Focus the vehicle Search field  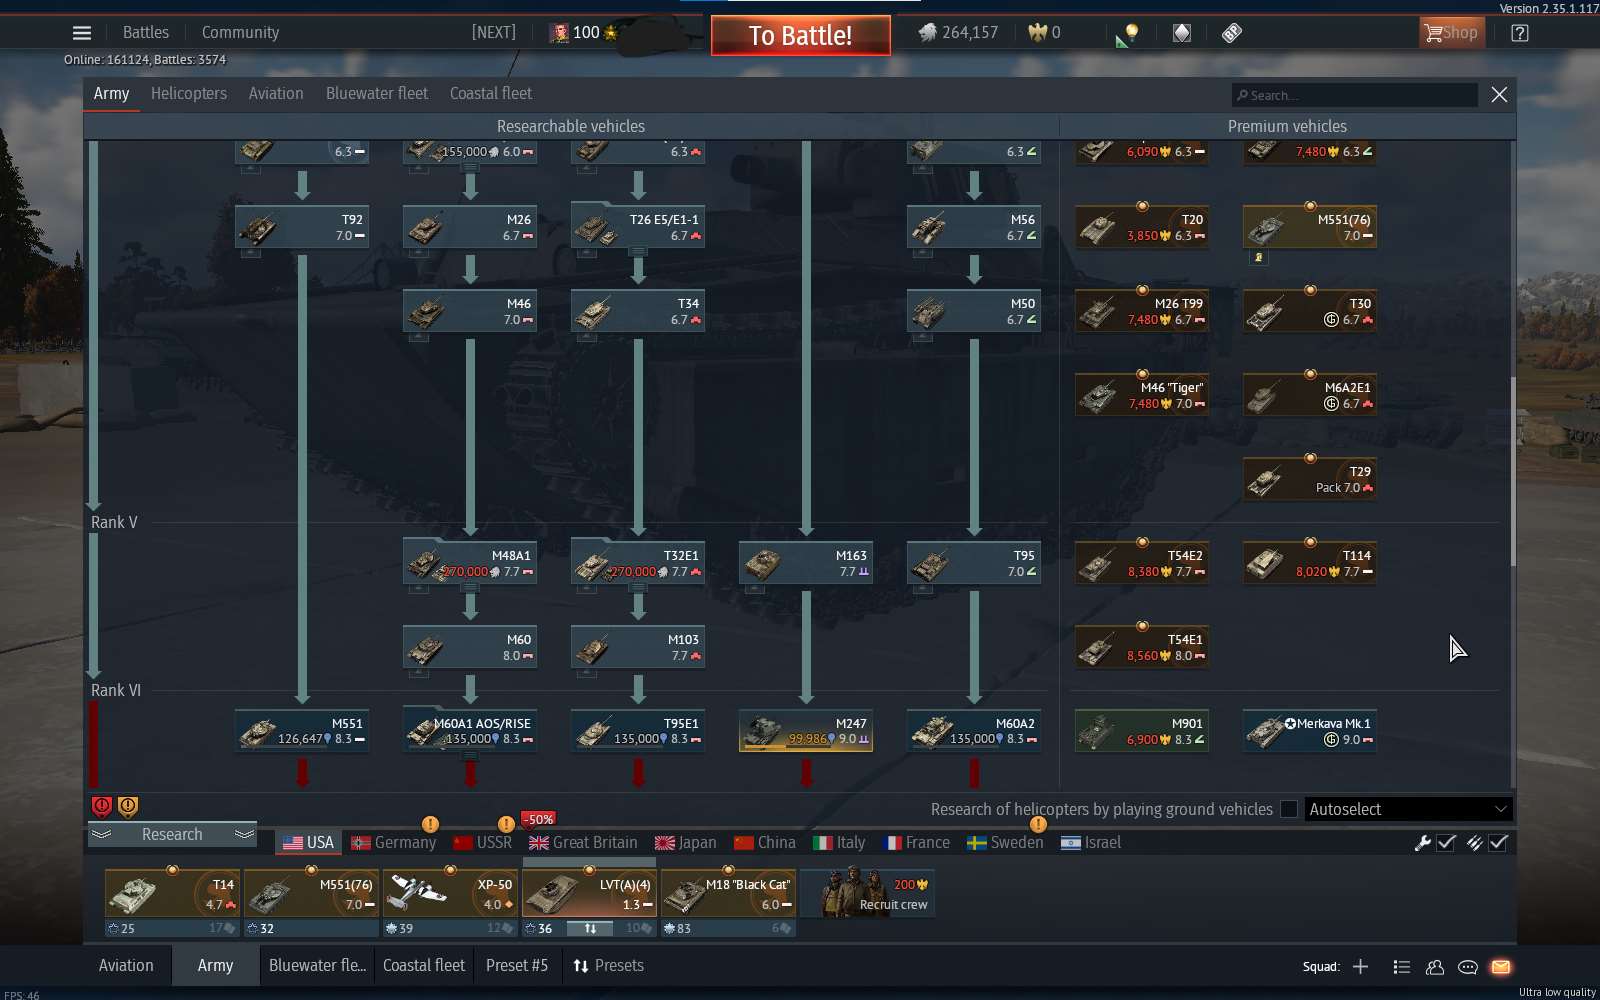tap(1355, 95)
